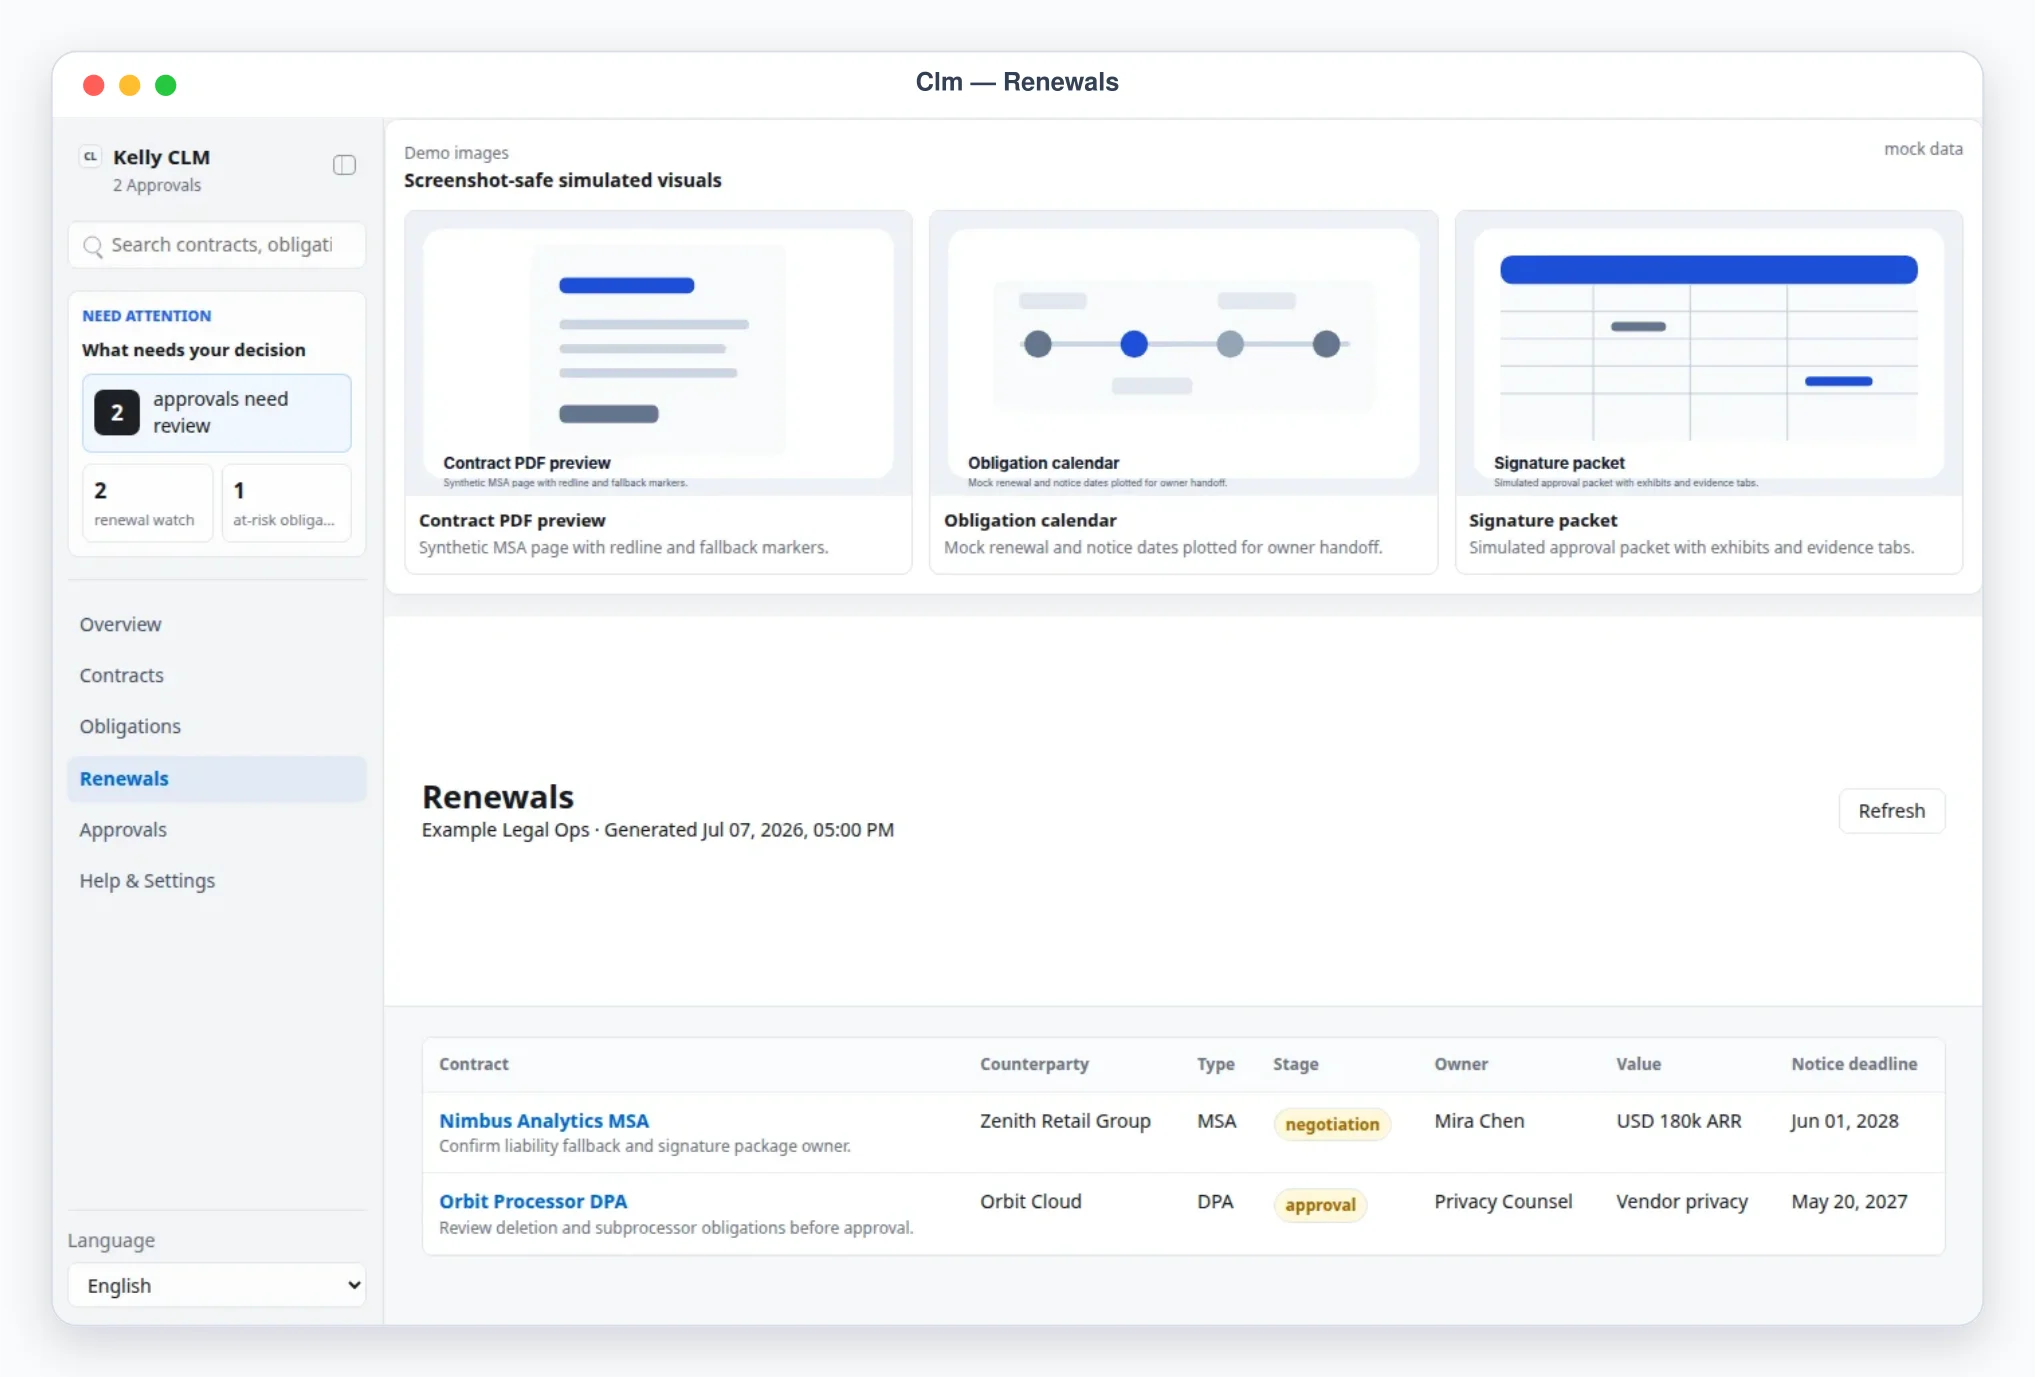The image size is (2035, 1377).
Task: Open the Approvals sidebar item
Action: click(123, 829)
